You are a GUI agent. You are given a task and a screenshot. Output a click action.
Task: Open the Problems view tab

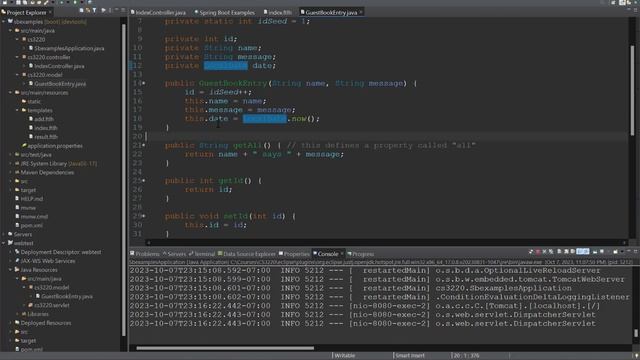tap(145, 254)
